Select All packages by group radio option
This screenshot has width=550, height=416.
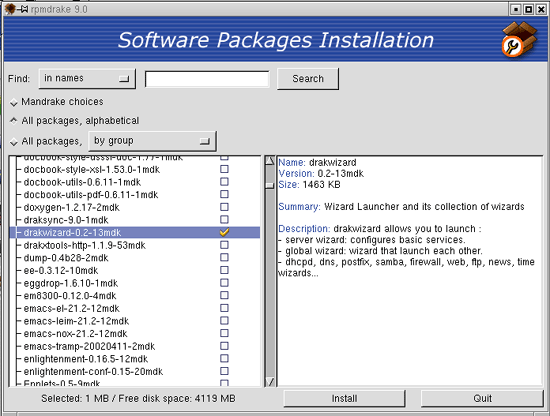tap(14, 142)
